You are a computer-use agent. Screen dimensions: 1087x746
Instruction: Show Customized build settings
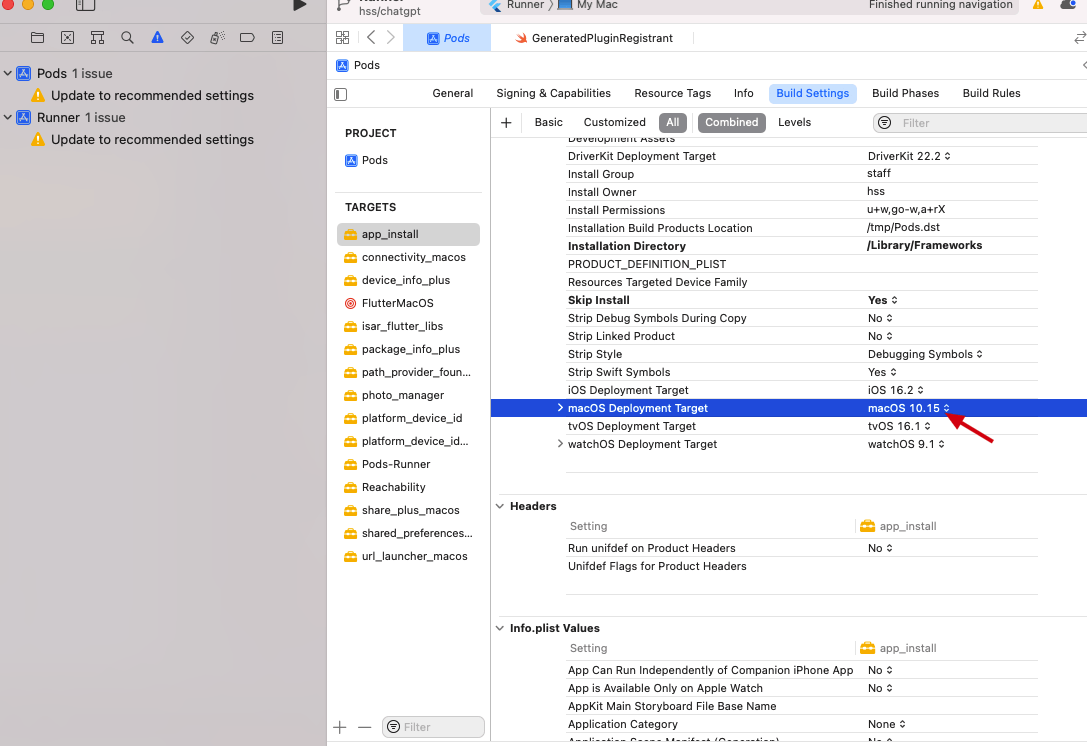pos(614,123)
